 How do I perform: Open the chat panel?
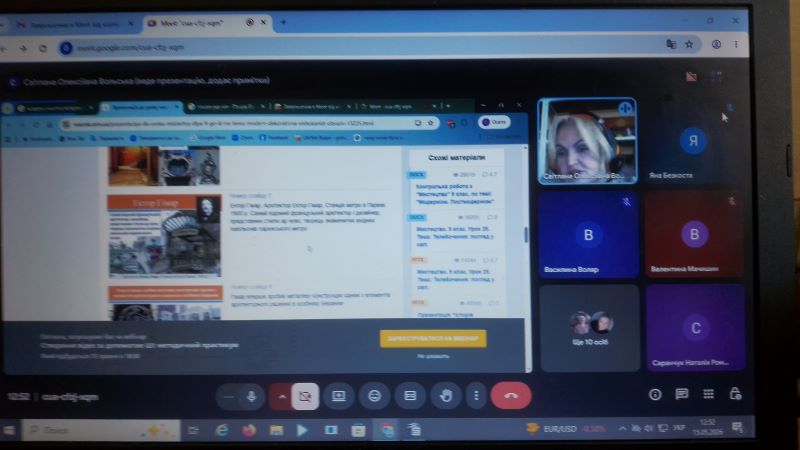coord(682,394)
